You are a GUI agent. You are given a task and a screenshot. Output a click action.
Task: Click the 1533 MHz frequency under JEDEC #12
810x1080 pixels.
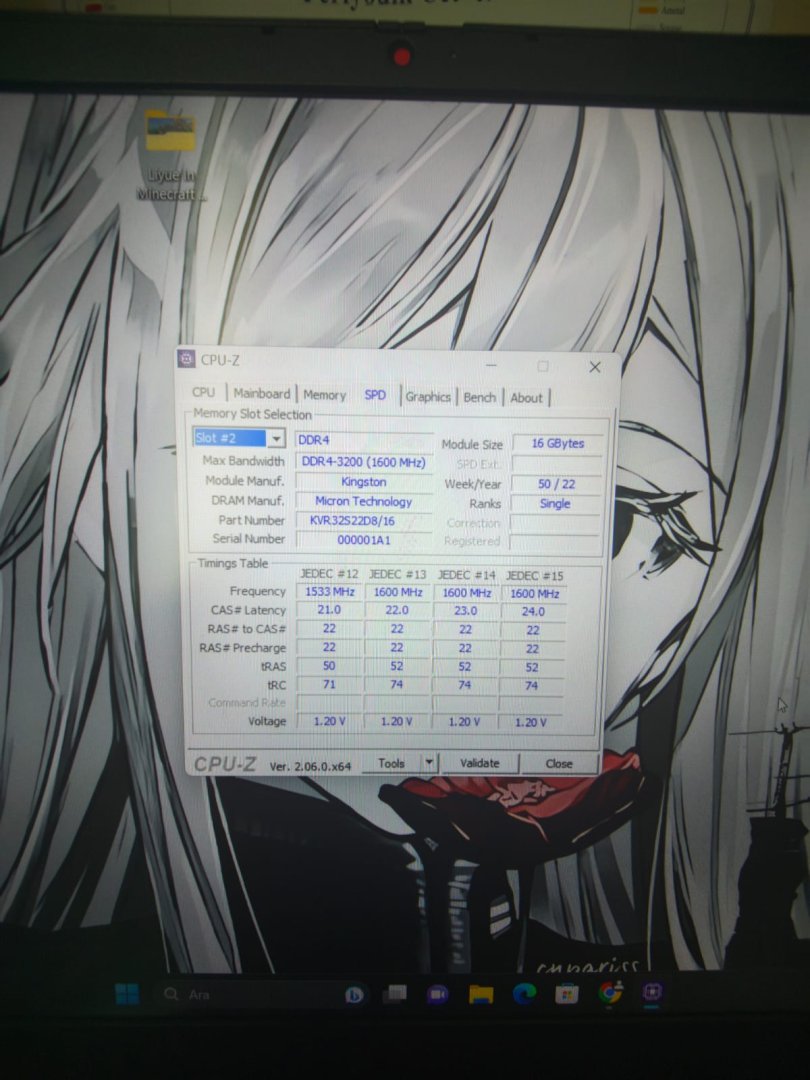point(329,592)
